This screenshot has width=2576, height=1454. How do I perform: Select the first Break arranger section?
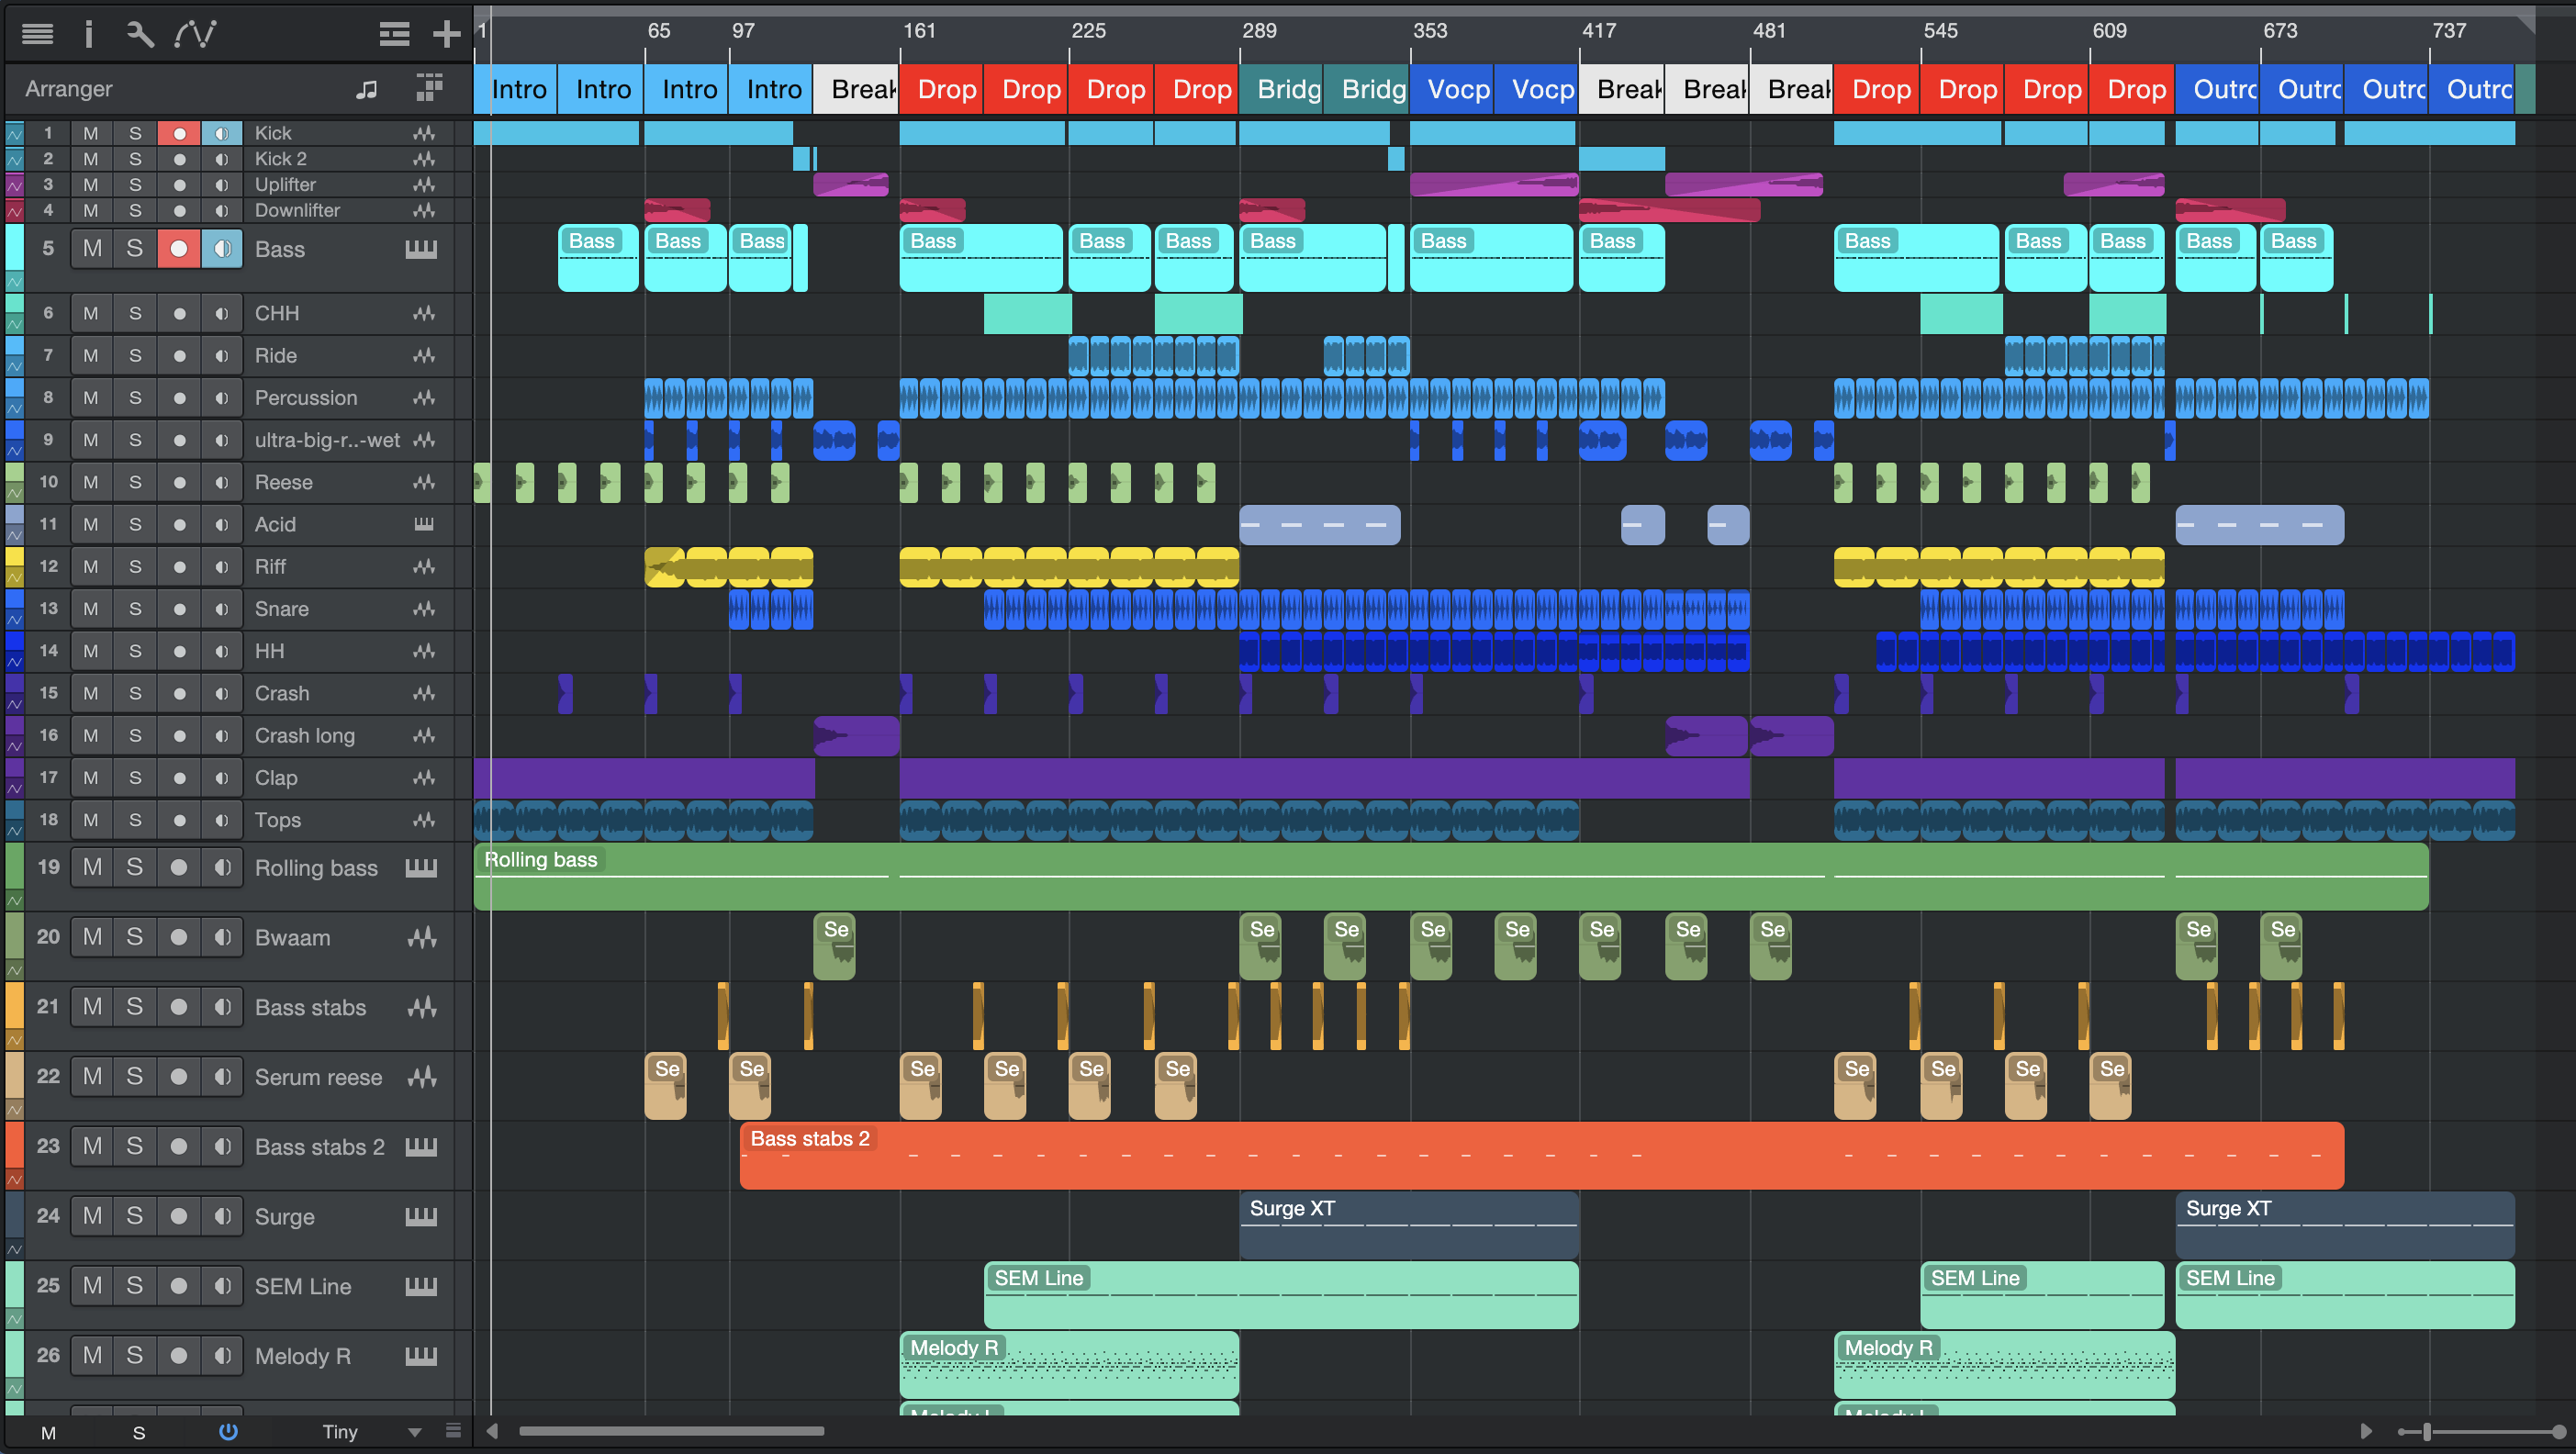click(x=856, y=89)
